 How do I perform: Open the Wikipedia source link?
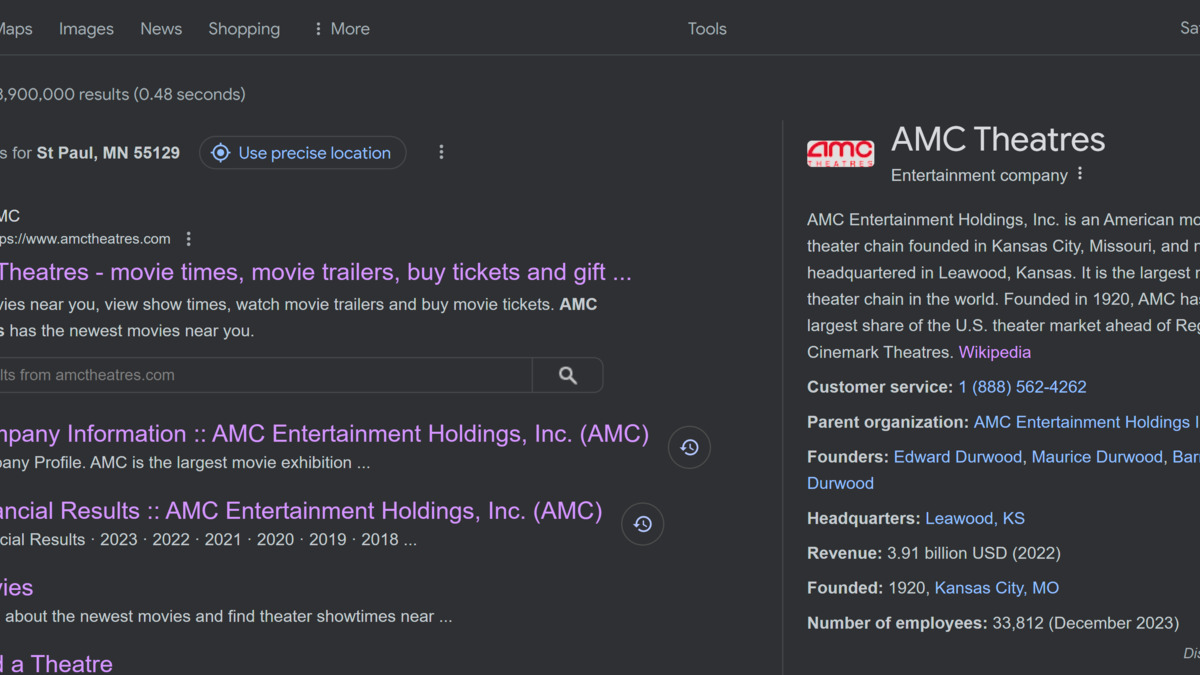(x=995, y=352)
